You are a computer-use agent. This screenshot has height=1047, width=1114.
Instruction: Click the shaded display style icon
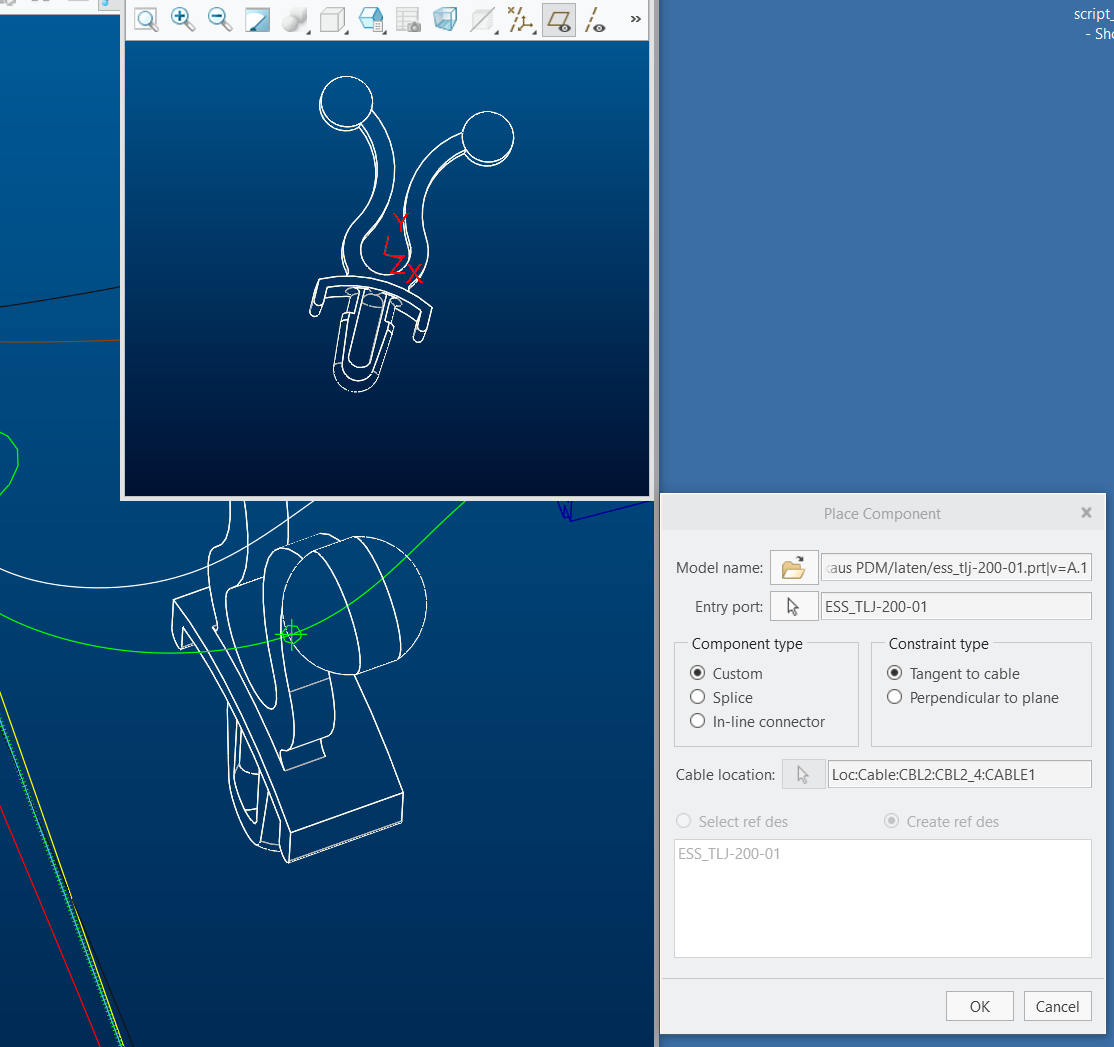click(x=257, y=19)
